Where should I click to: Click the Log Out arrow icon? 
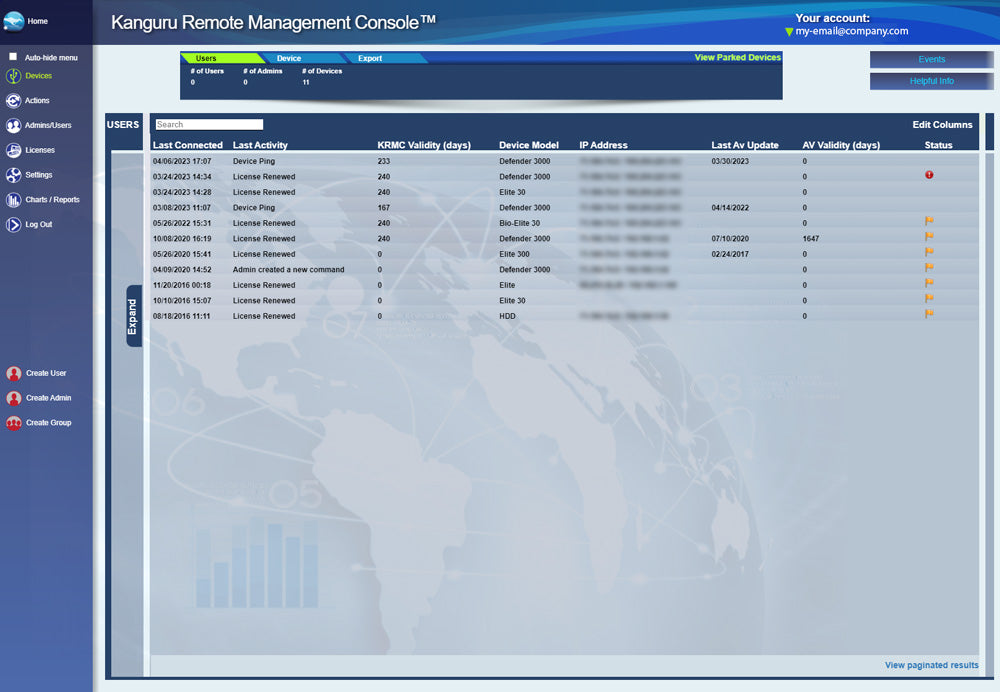coord(13,225)
